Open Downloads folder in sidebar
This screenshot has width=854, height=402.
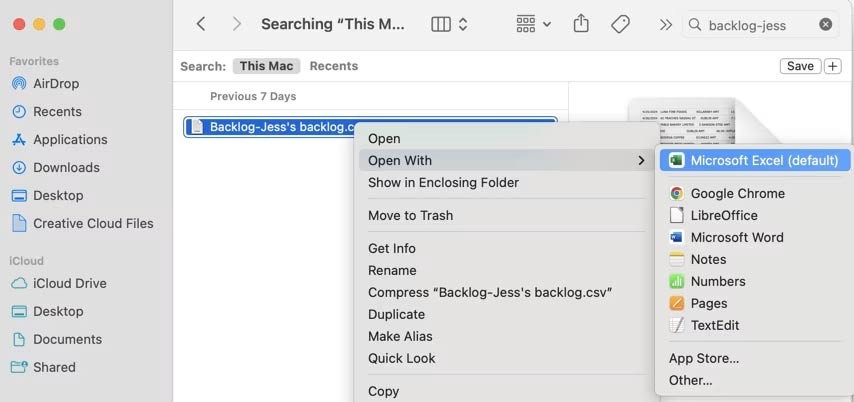coord(66,167)
